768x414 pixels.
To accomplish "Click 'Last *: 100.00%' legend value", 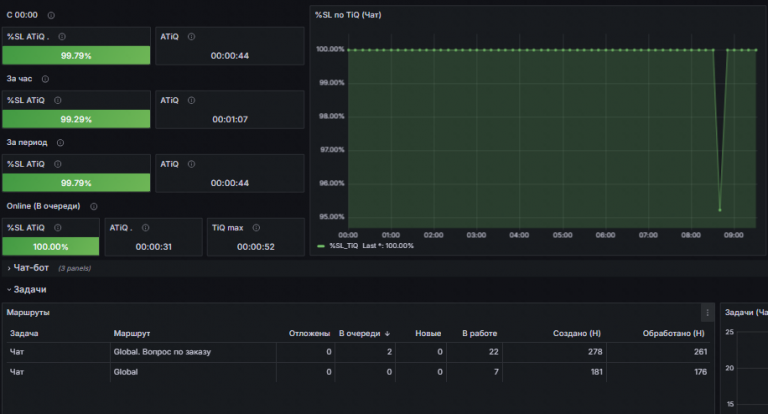I will pyautogui.click(x=388, y=246).
